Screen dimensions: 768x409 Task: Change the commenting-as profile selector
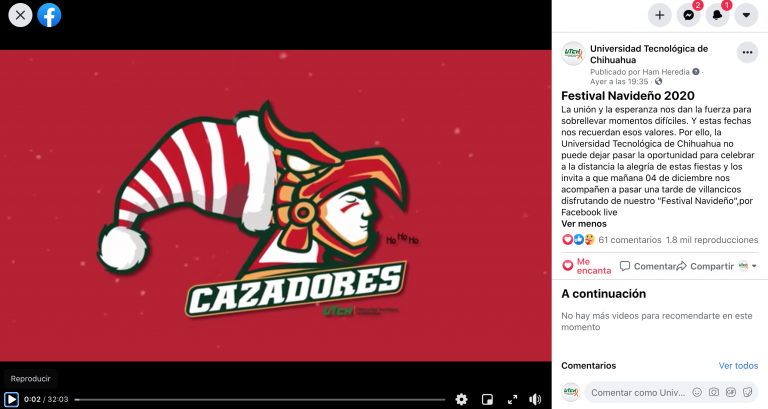pos(747,266)
